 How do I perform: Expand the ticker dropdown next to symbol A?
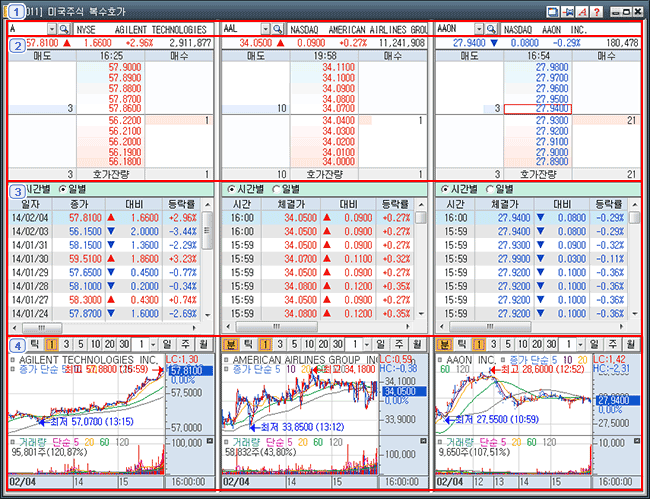tap(52, 29)
